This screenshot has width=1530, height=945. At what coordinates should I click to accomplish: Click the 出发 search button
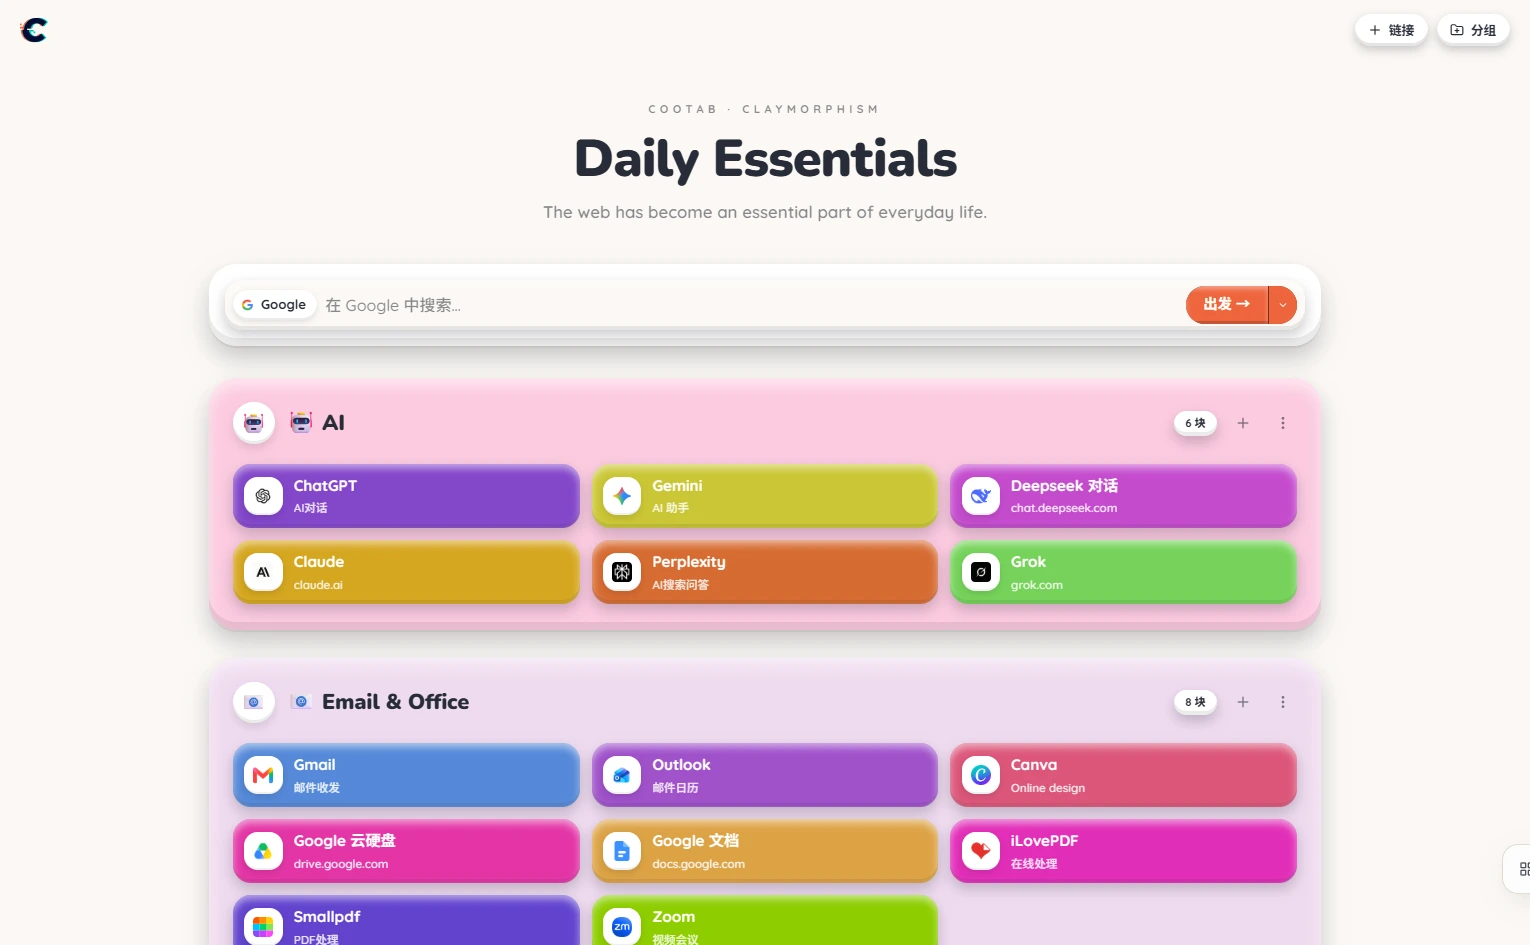click(1227, 305)
